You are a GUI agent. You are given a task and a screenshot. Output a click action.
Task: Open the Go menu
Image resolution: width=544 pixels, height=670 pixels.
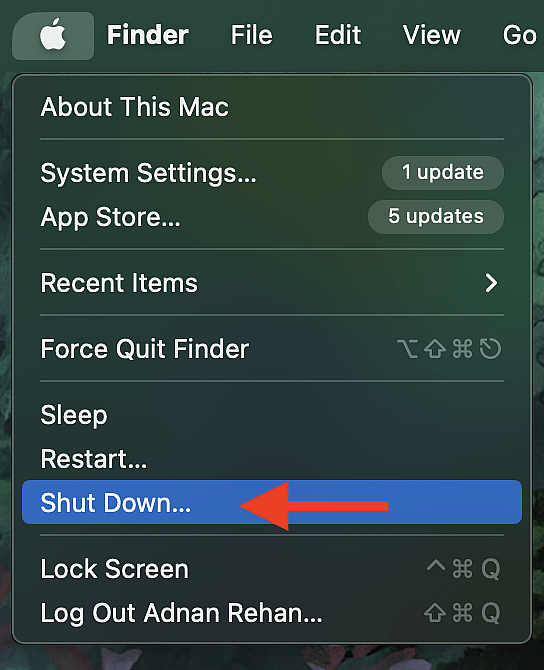(x=519, y=35)
